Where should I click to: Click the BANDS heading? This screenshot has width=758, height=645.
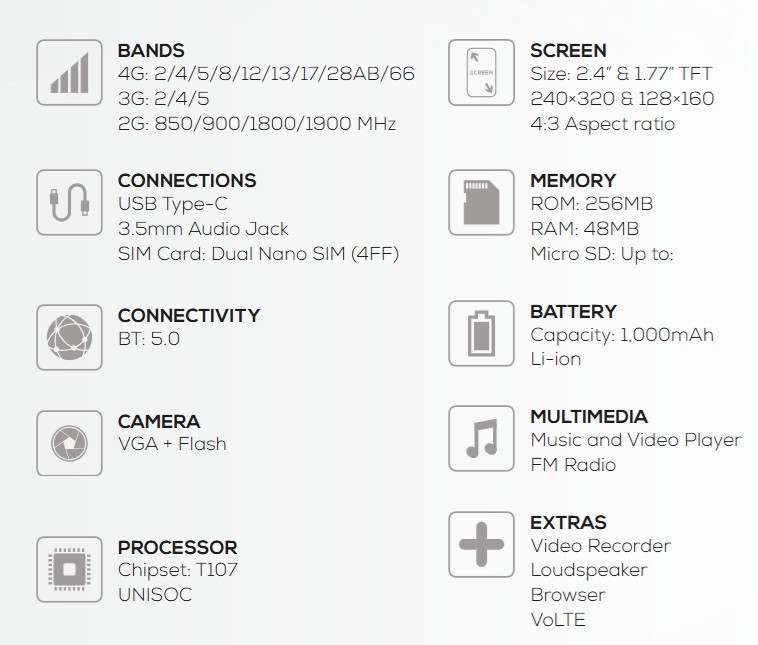click(151, 50)
